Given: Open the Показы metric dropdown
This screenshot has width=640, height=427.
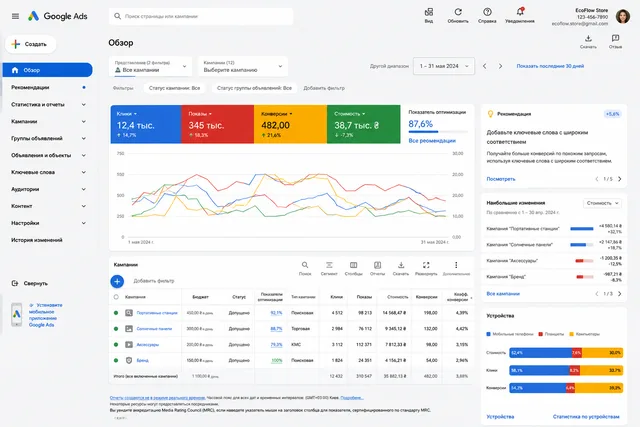Looking at the screenshot, I should tap(200, 114).
